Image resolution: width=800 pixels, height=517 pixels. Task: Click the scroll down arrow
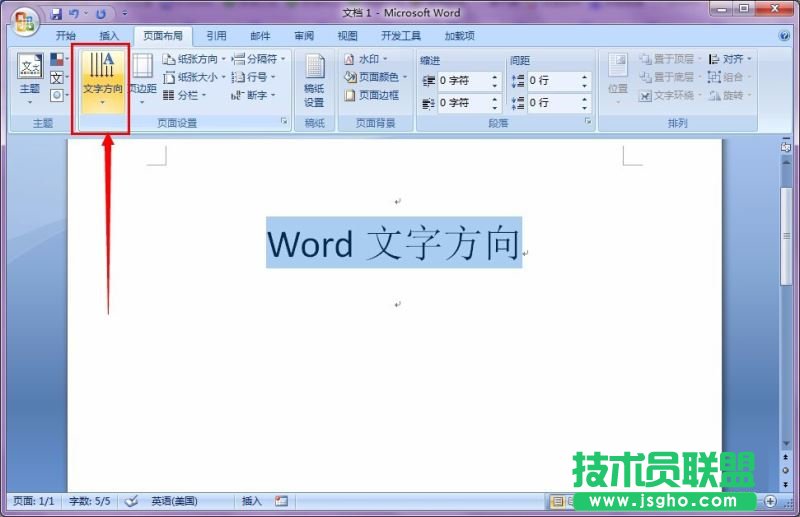[x=786, y=444]
